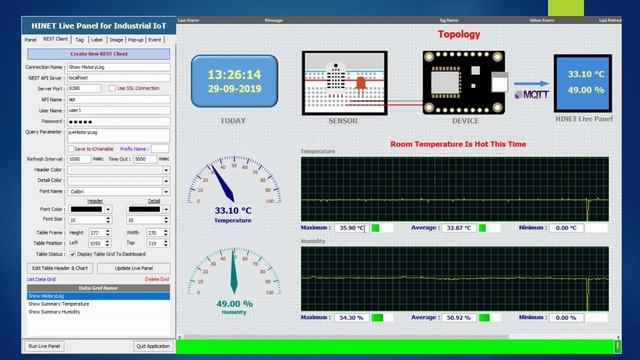Click the Prefix Name input field

[160, 149]
